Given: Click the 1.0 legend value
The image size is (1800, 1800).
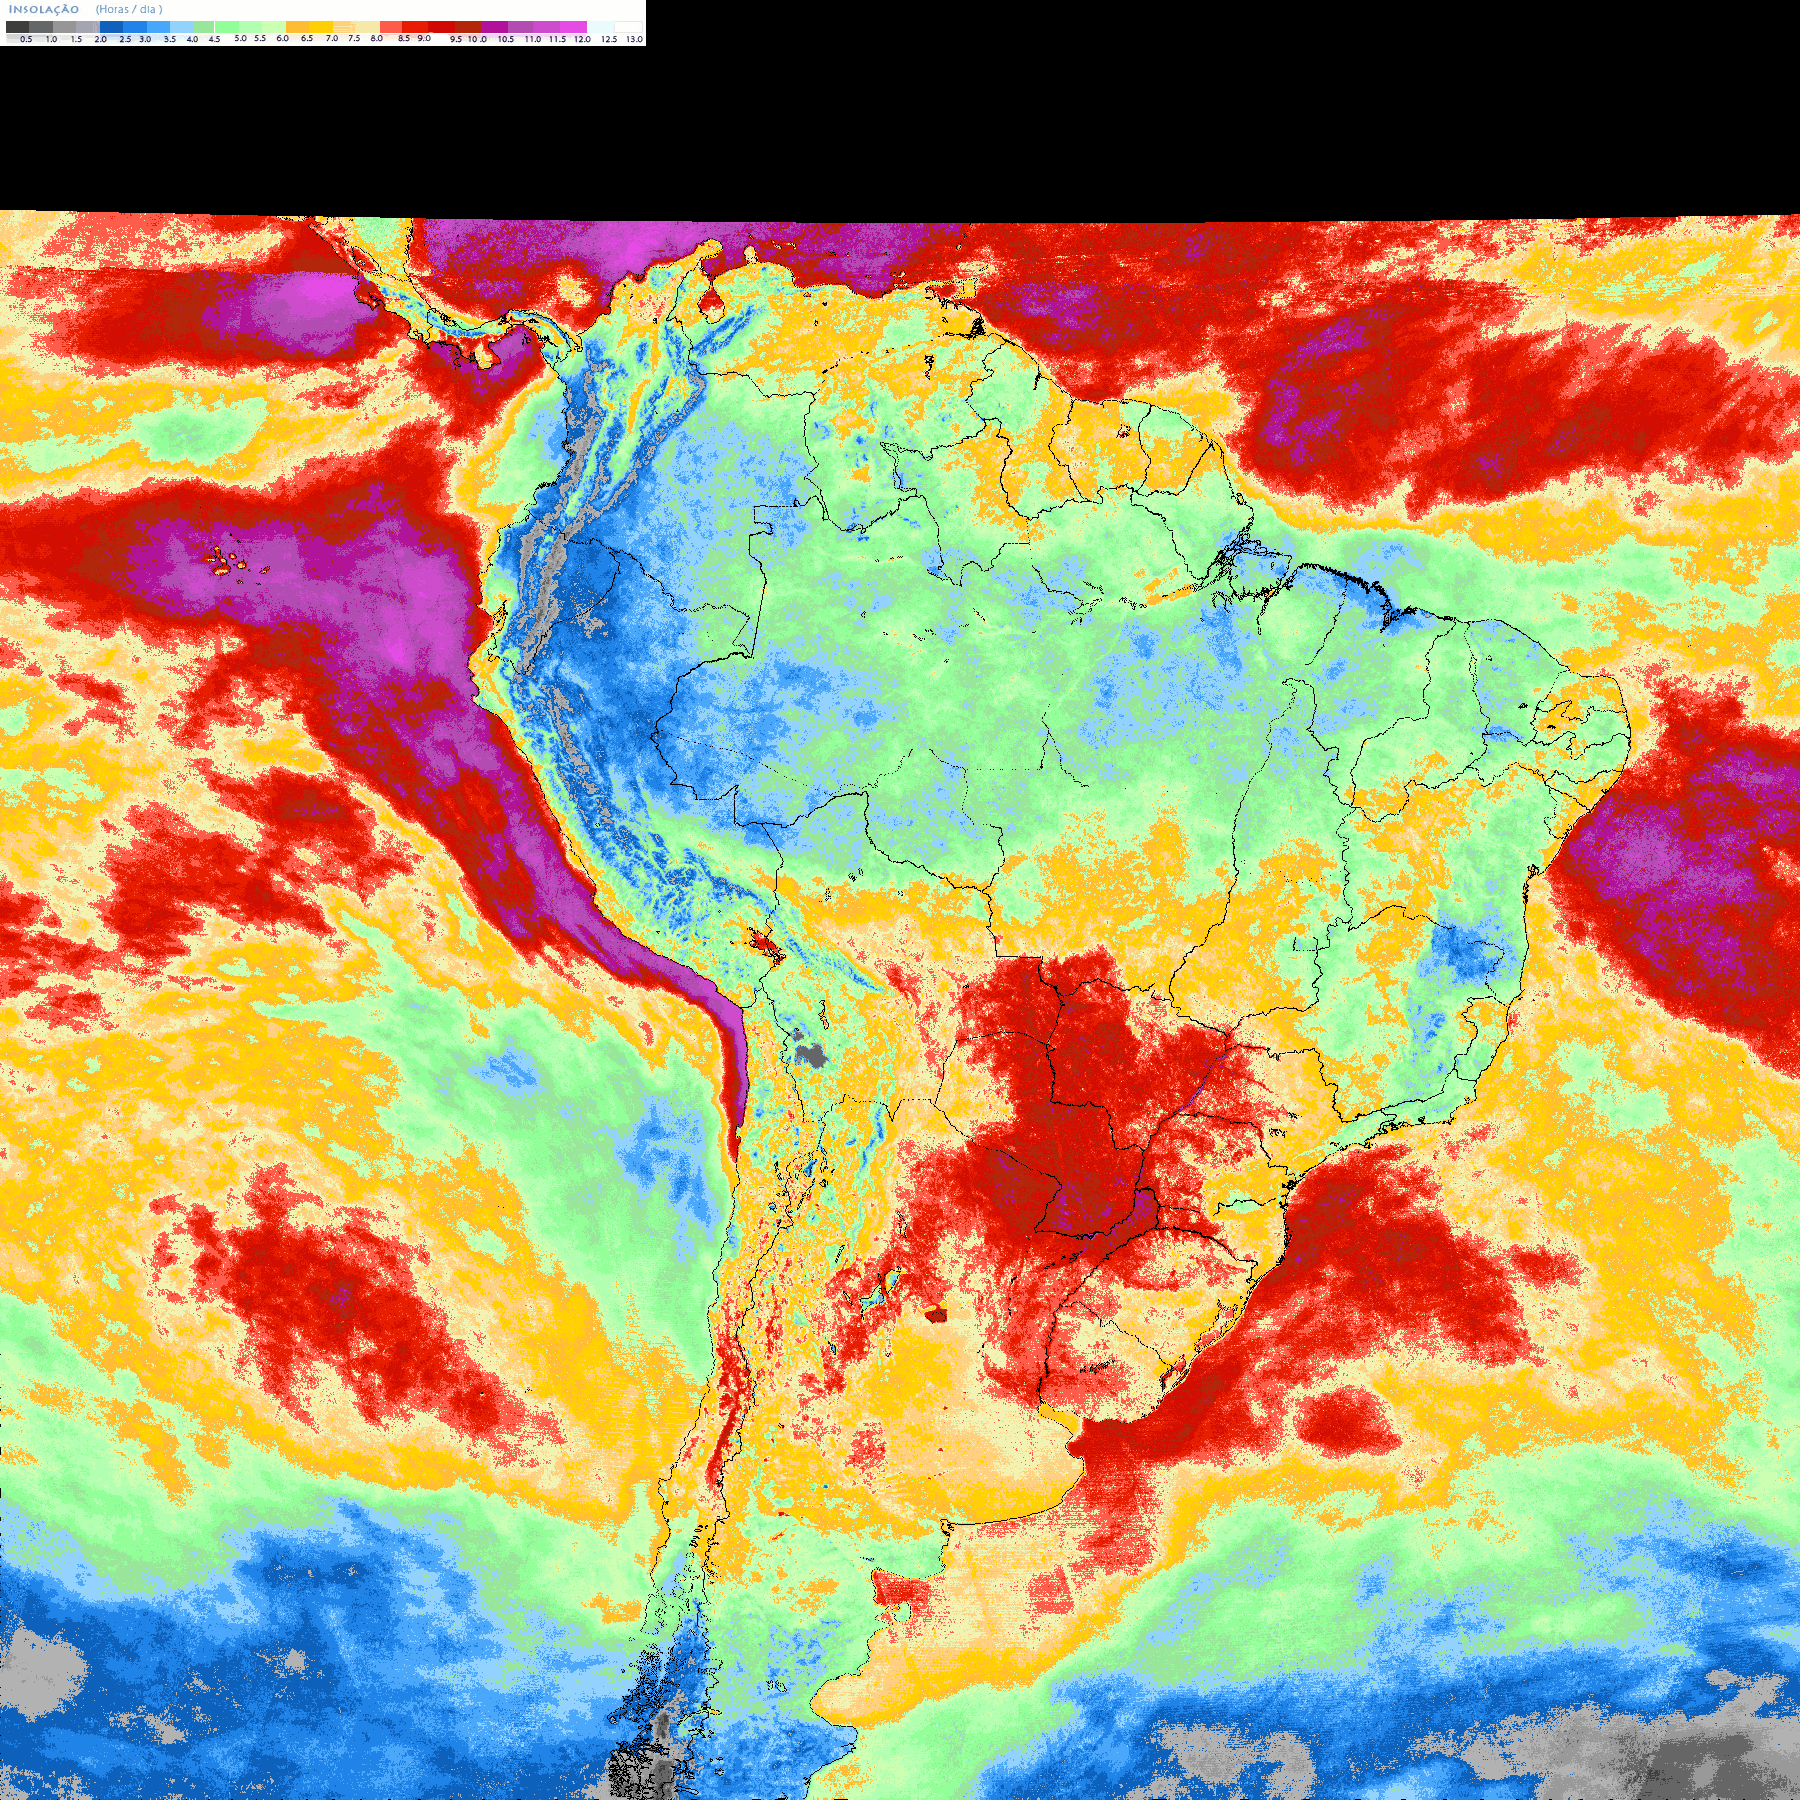Looking at the screenshot, I should point(51,39).
